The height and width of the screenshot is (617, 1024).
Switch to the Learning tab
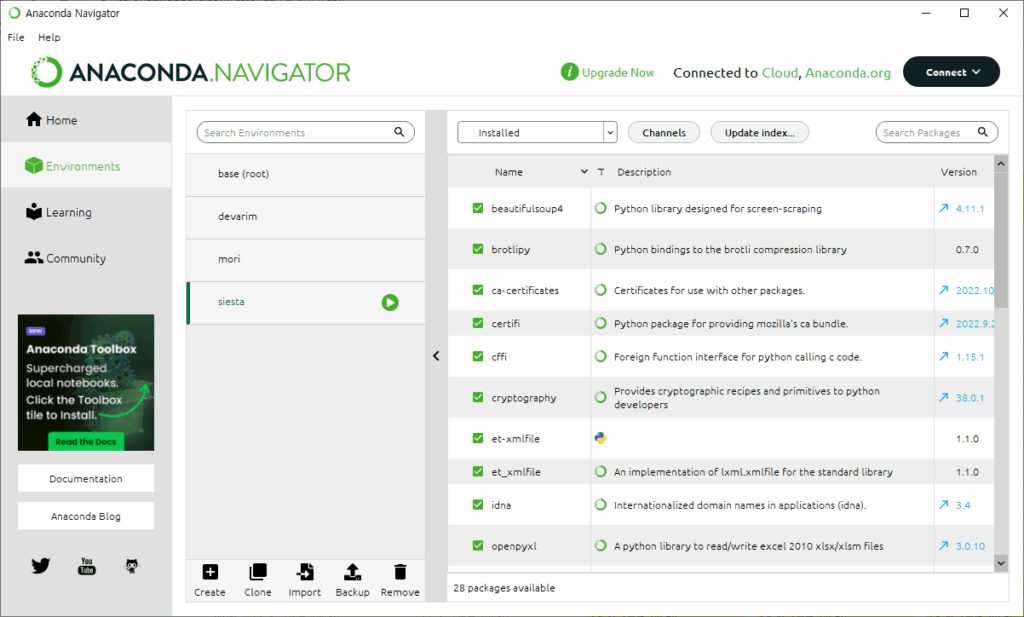pos(68,212)
